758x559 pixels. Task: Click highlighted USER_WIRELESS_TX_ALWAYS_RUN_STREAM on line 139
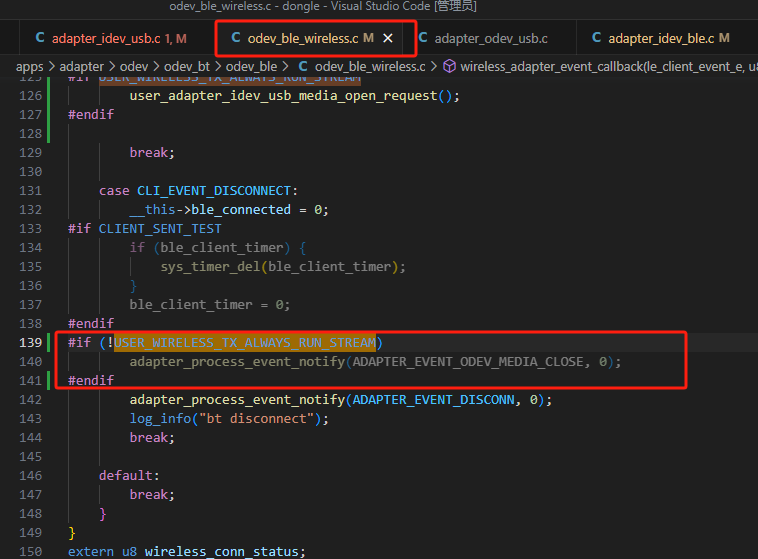coord(245,342)
